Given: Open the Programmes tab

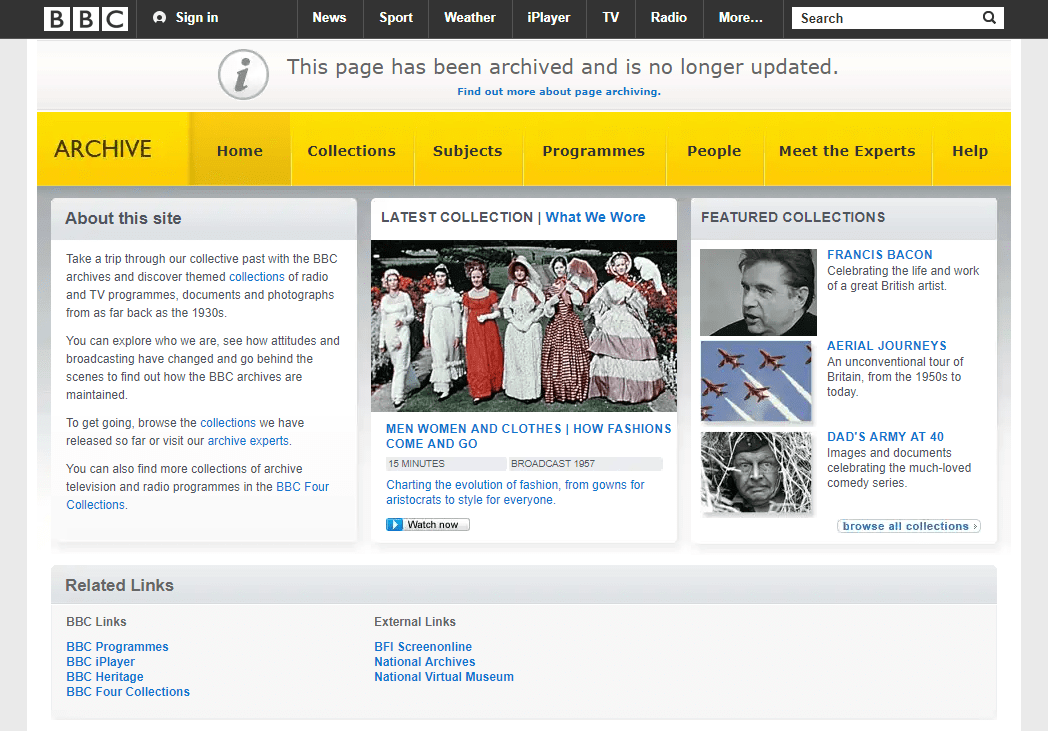Looking at the screenshot, I should click(x=594, y=151).
